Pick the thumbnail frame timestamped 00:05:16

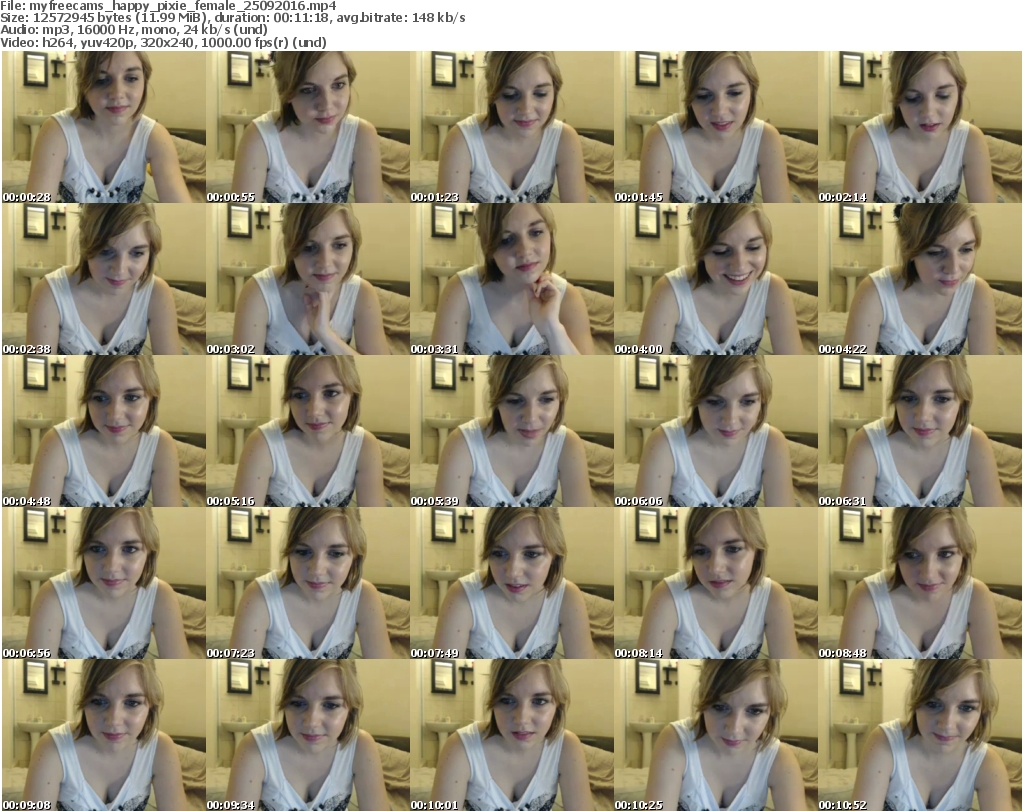(308, 431)
